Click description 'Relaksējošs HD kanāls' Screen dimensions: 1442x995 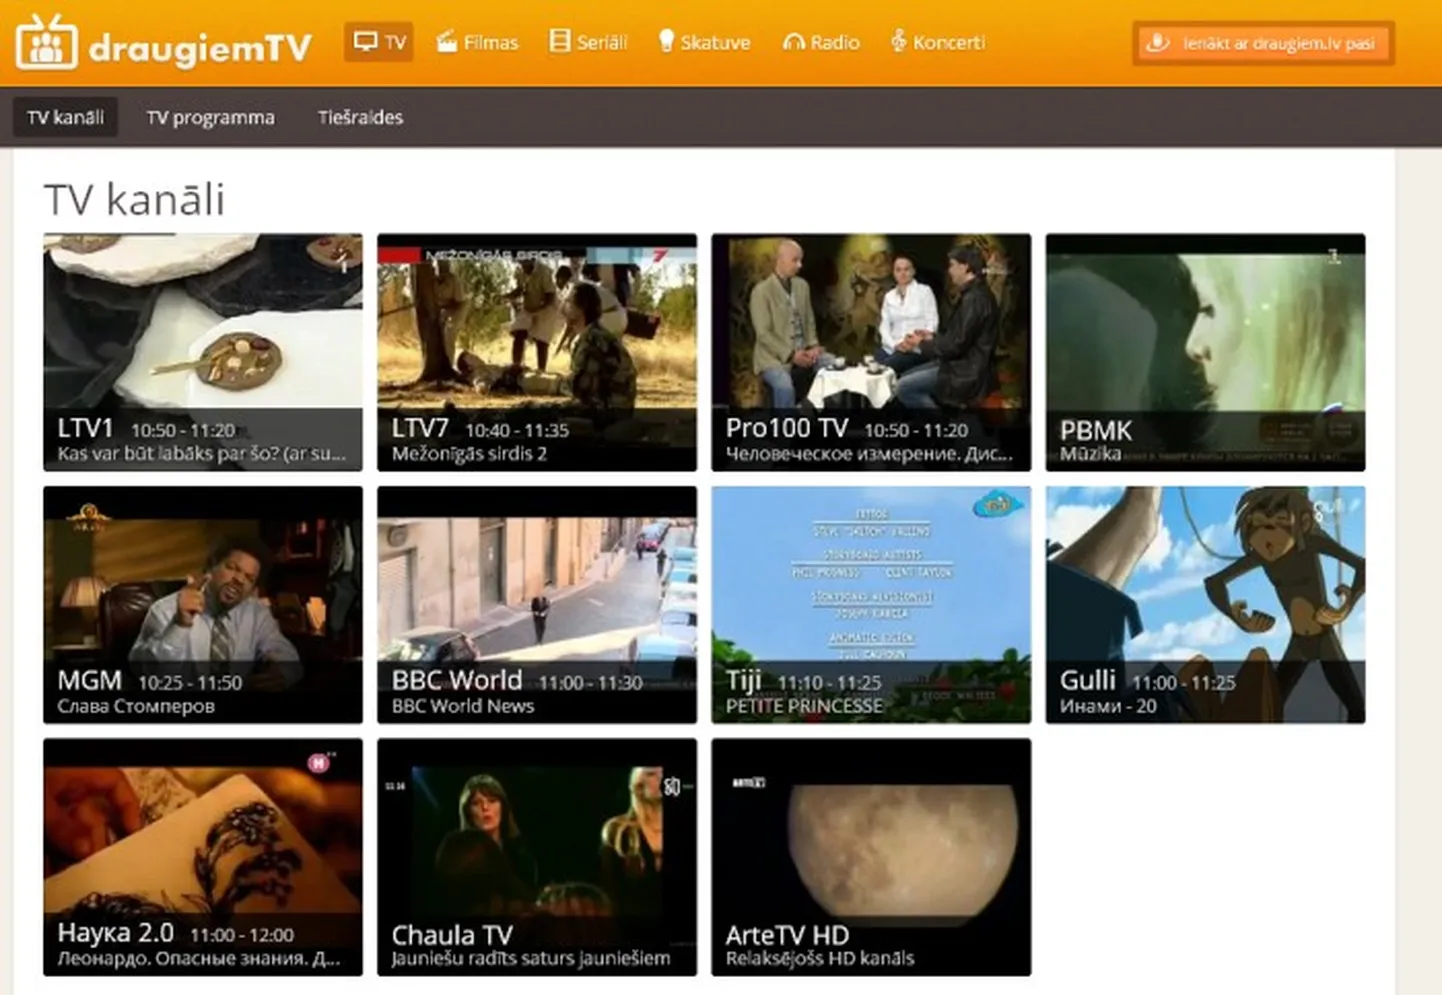tap(820, 958)
